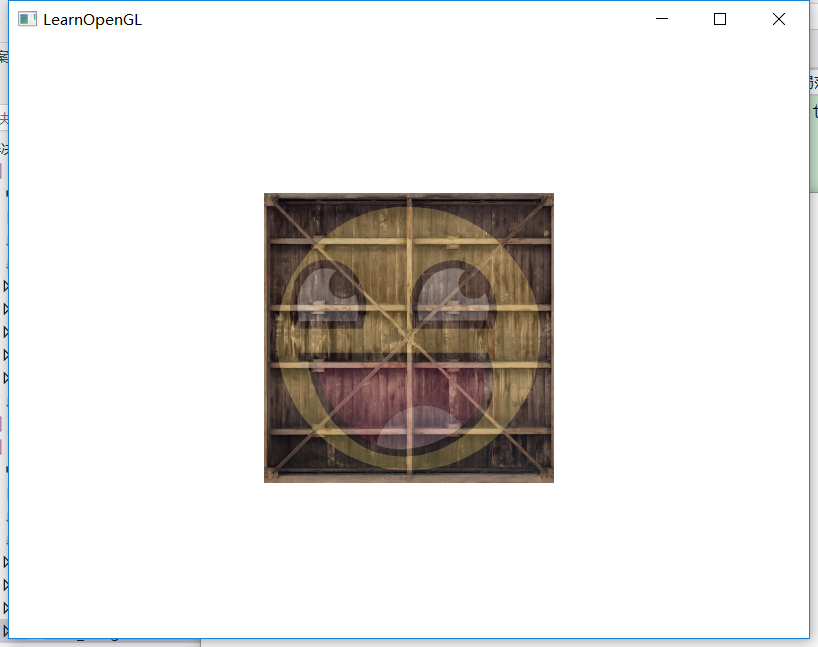Click the LearnOpenGL title bar application icon
Viewport: 818px width, 647px height.
click(27, 18)
